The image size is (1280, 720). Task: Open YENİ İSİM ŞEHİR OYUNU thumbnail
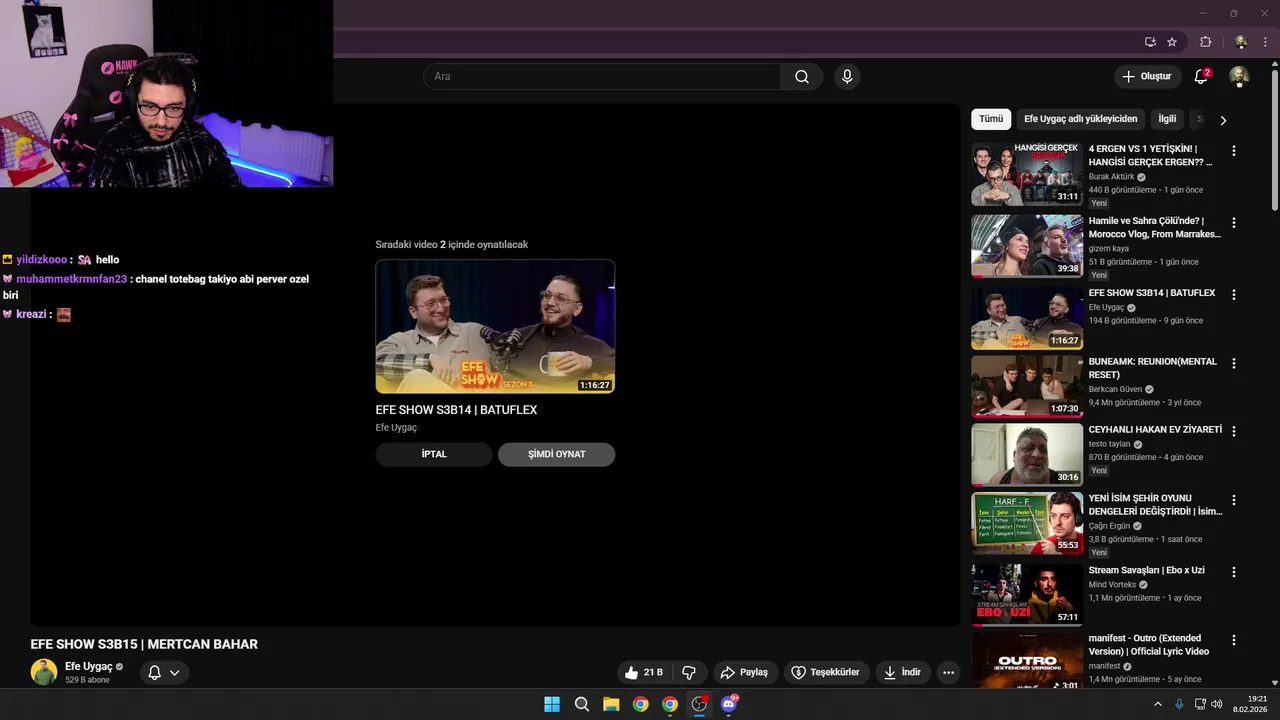click(1027, 523)
